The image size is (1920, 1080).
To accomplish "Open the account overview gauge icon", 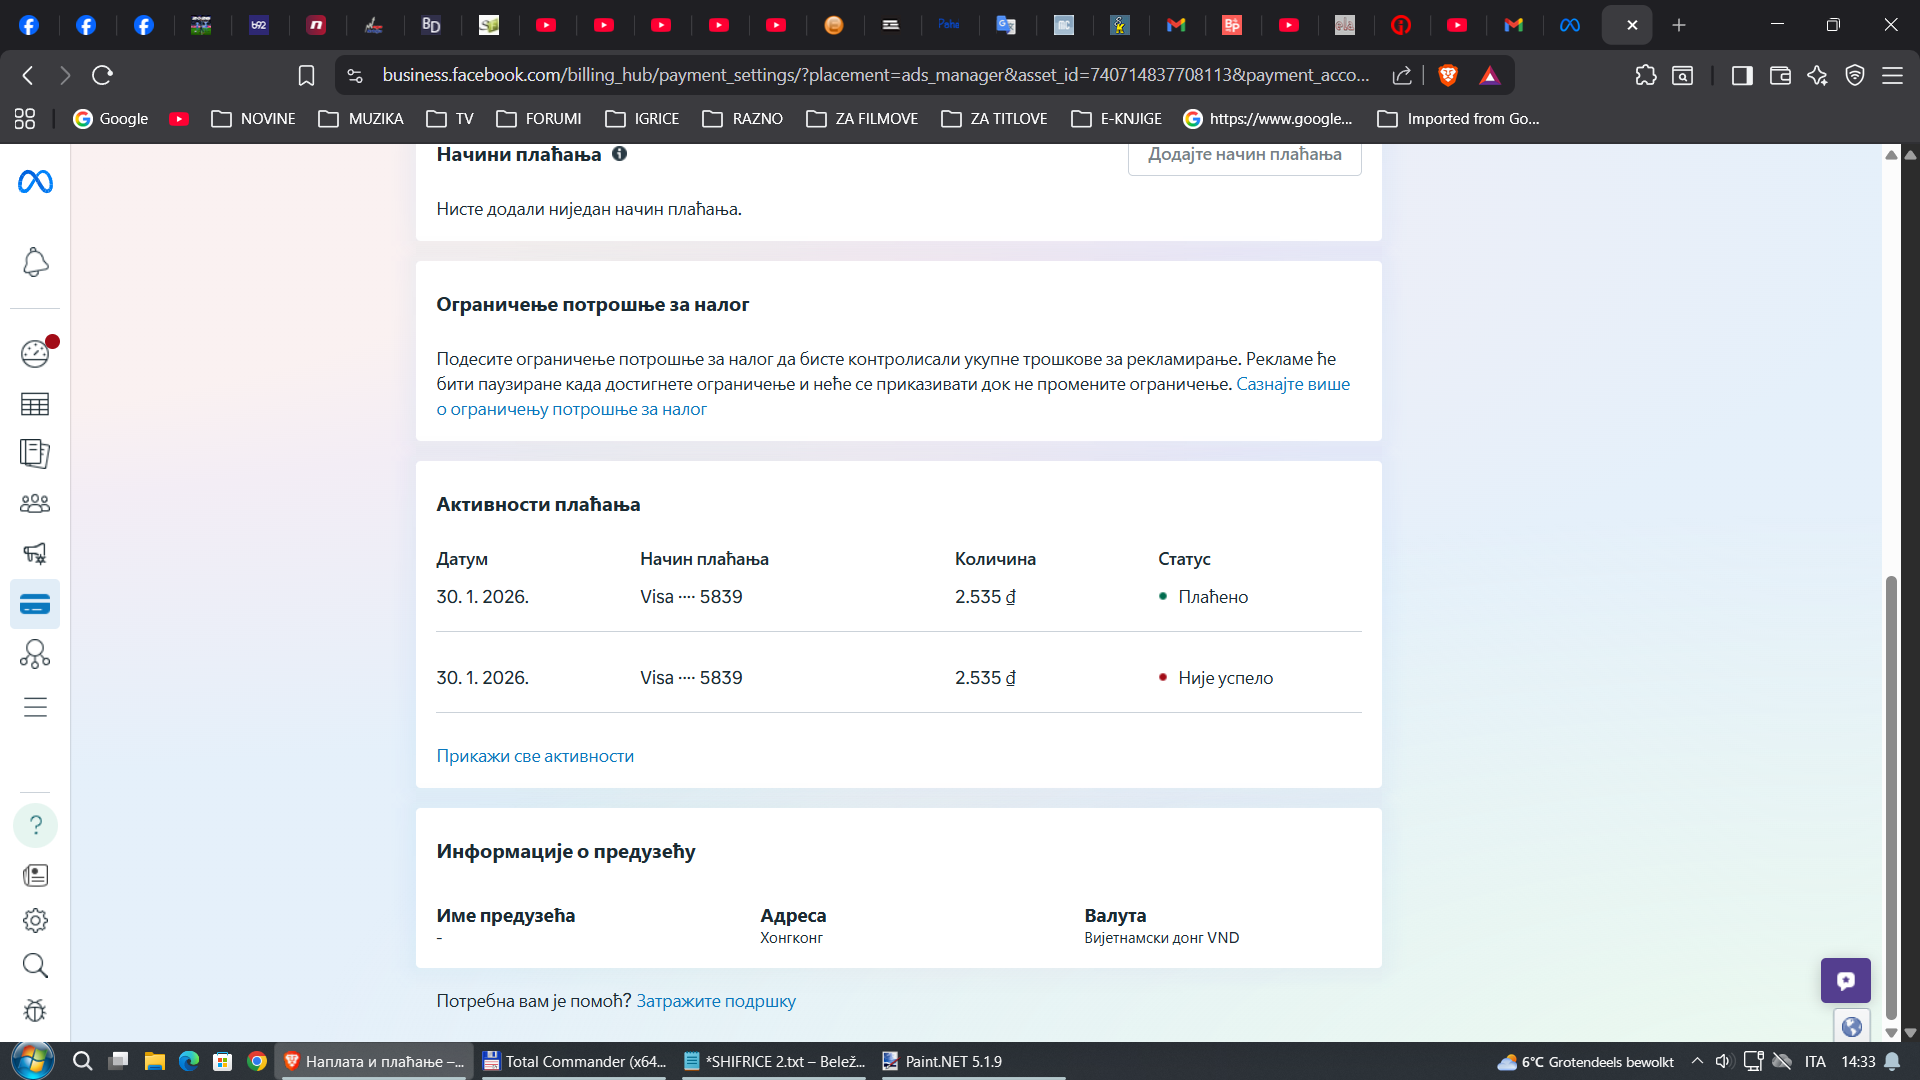I will (x=35, y=353).
